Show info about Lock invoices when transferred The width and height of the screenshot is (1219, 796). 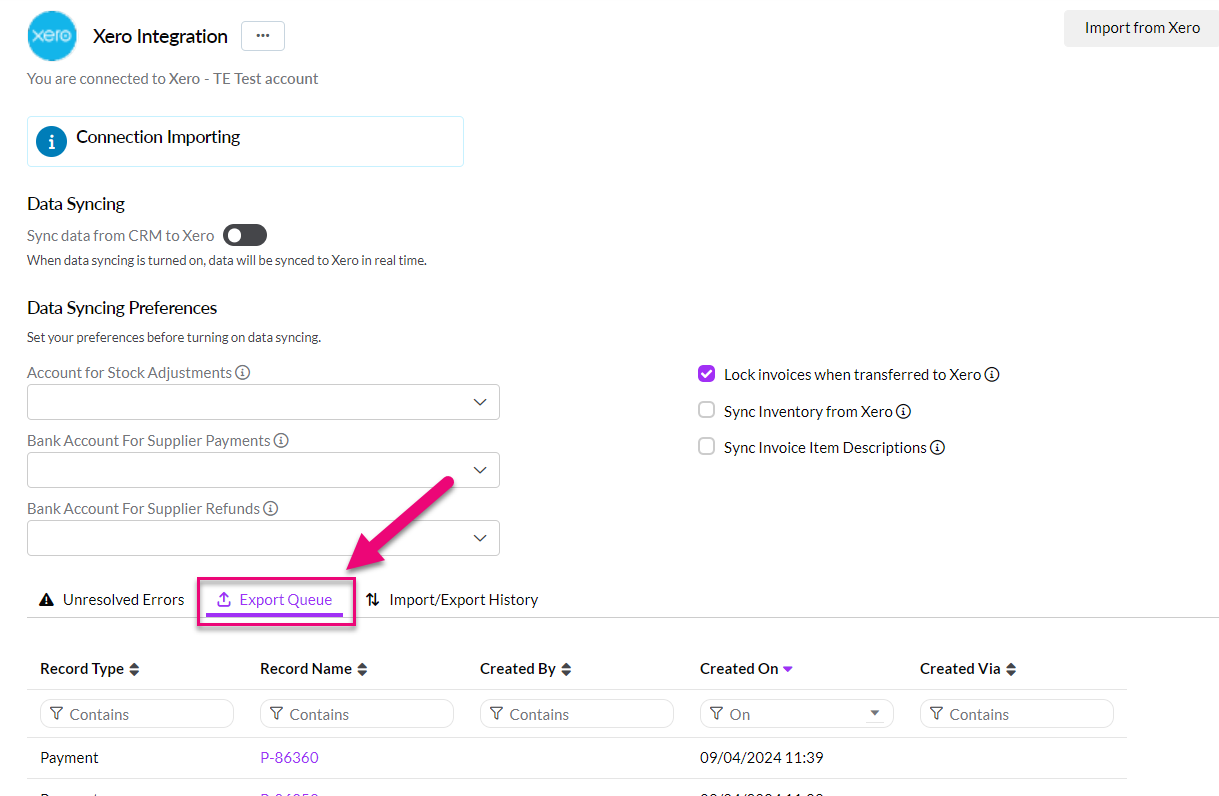(992, 375)
